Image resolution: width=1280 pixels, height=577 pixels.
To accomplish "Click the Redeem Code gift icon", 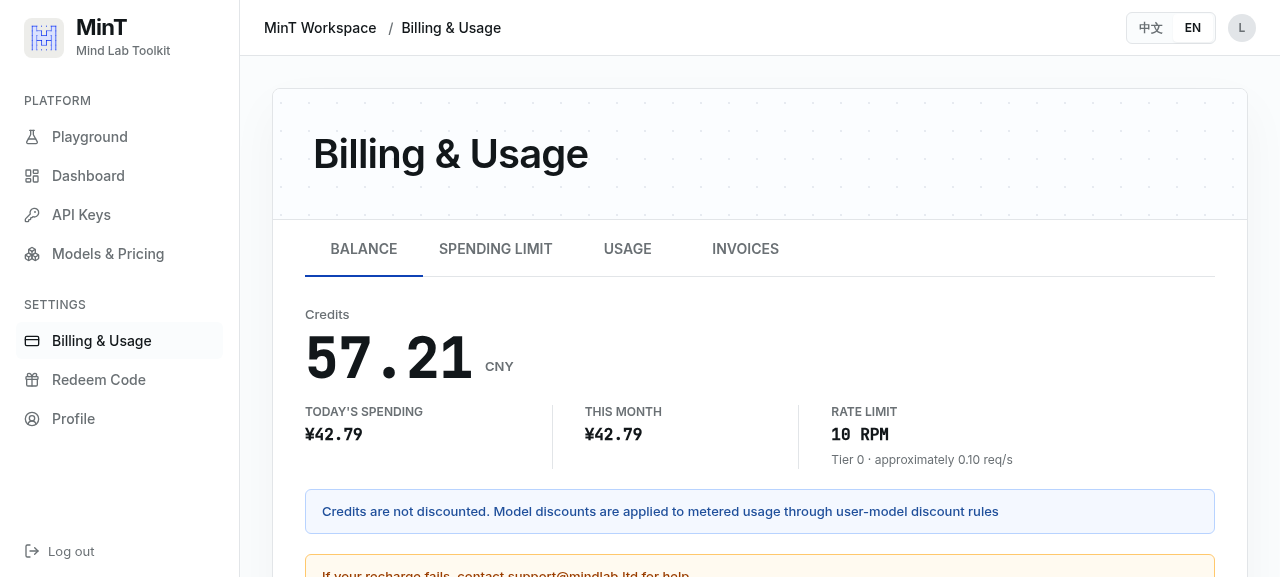I will pos(32,380).
